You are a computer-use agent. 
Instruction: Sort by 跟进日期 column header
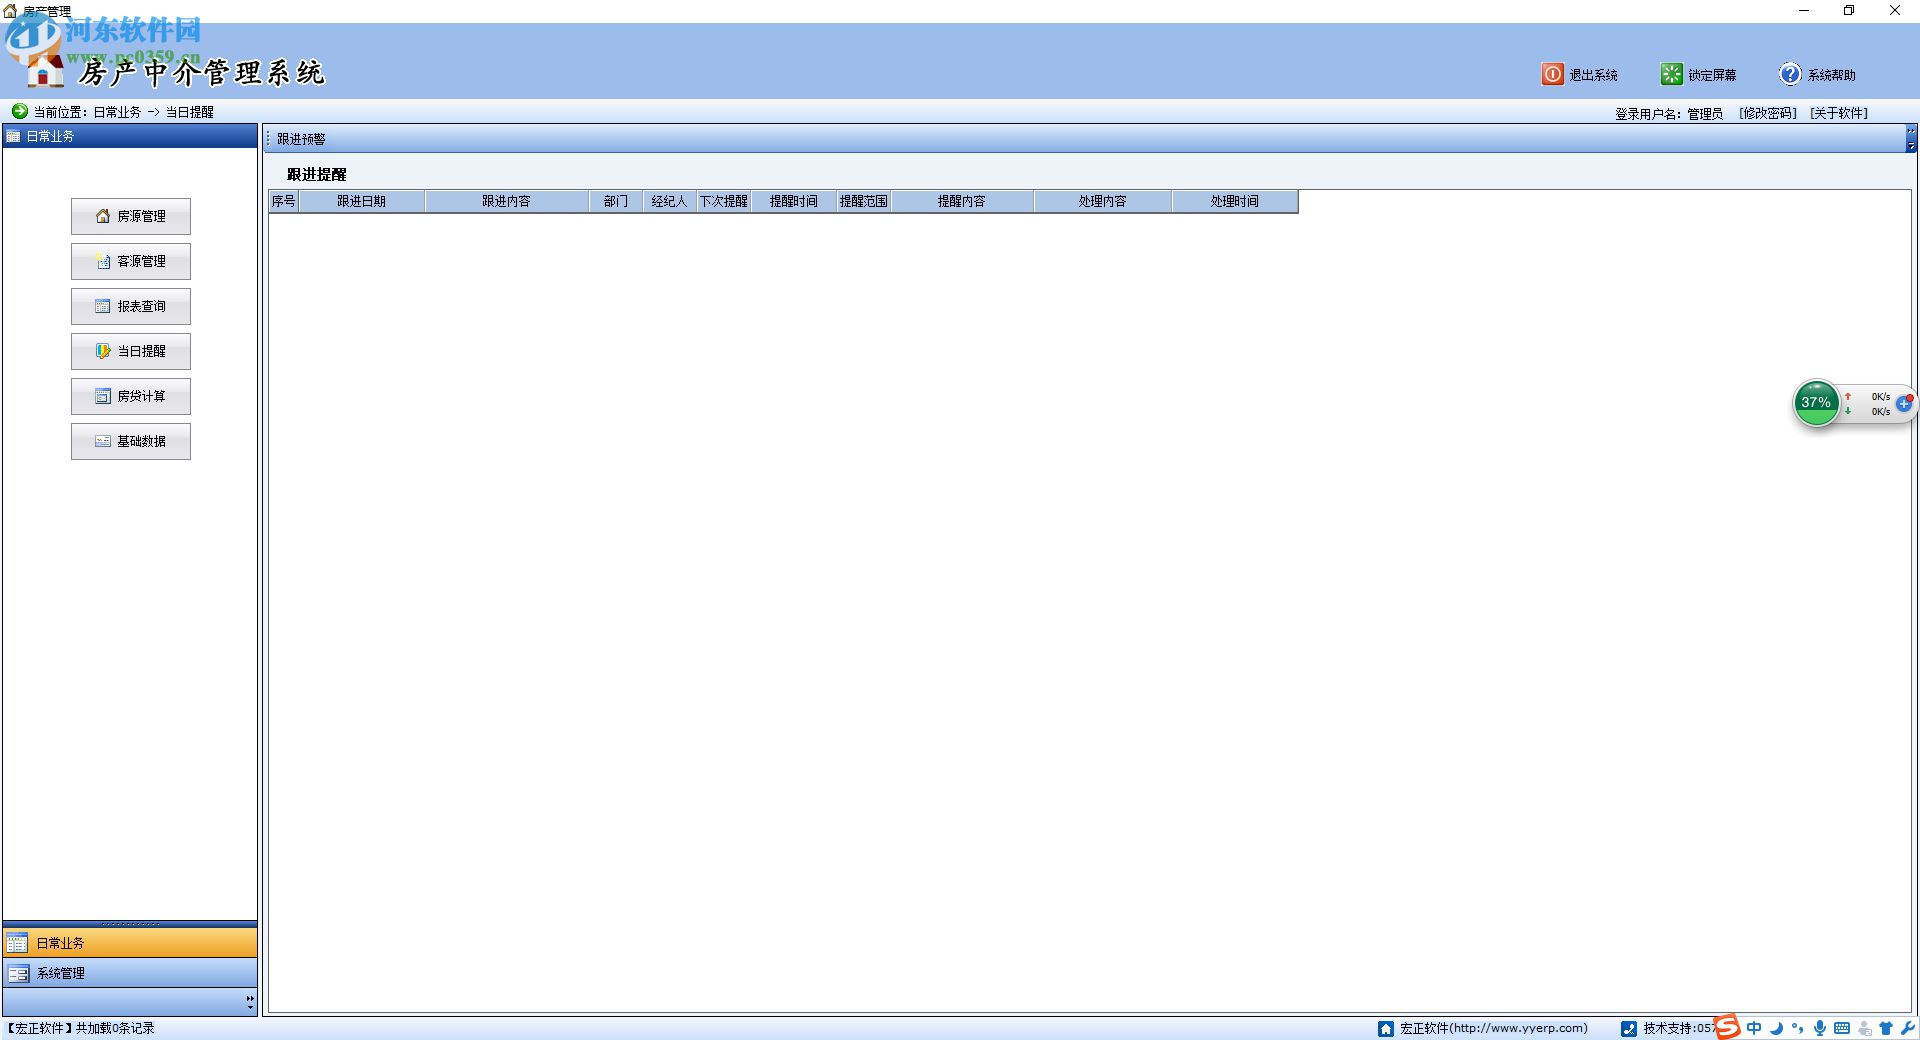tap(362, 201)
